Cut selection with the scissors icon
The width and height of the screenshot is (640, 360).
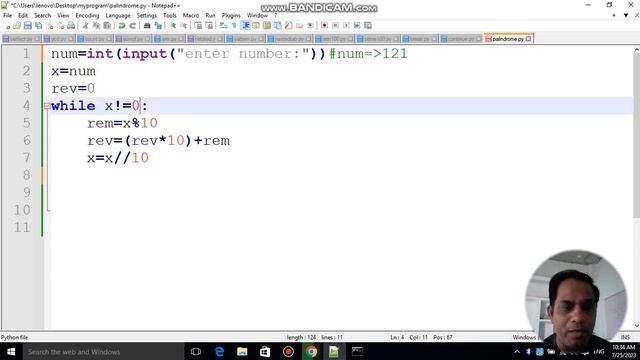[85, 25]
